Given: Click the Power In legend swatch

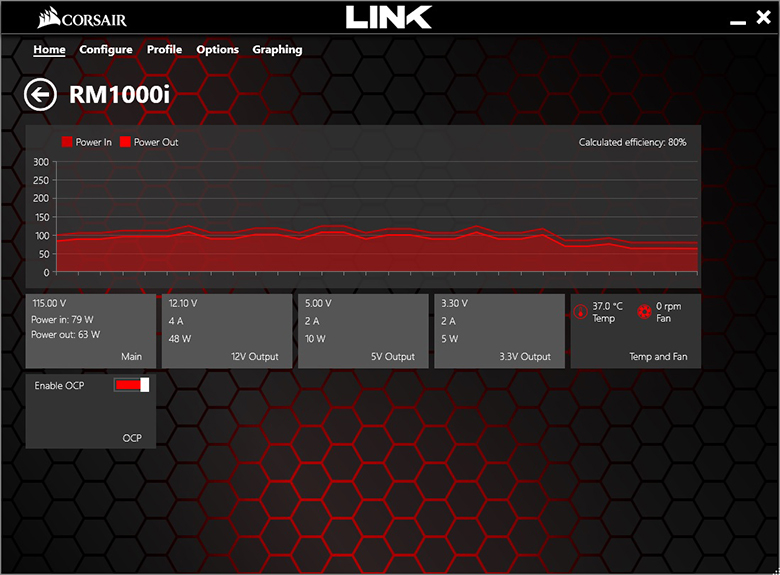Looking at the screenshot, I should [x=67, y=142].
